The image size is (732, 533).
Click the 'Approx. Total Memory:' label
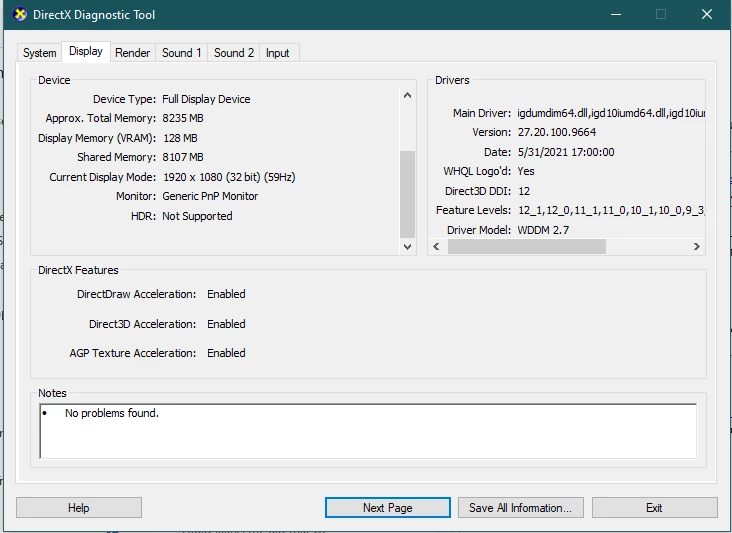[101, 118]
